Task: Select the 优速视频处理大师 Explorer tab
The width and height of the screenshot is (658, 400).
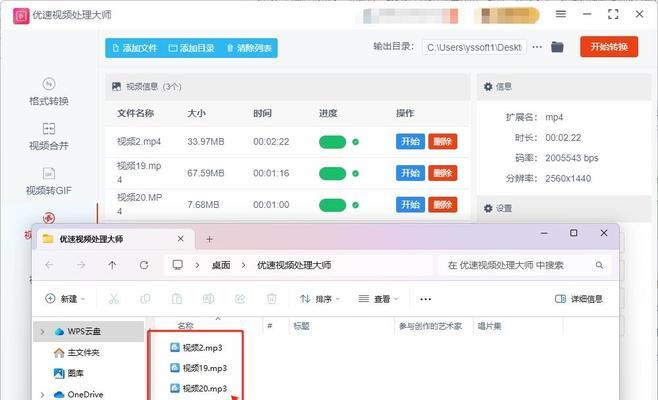Action: coord(113,239)
